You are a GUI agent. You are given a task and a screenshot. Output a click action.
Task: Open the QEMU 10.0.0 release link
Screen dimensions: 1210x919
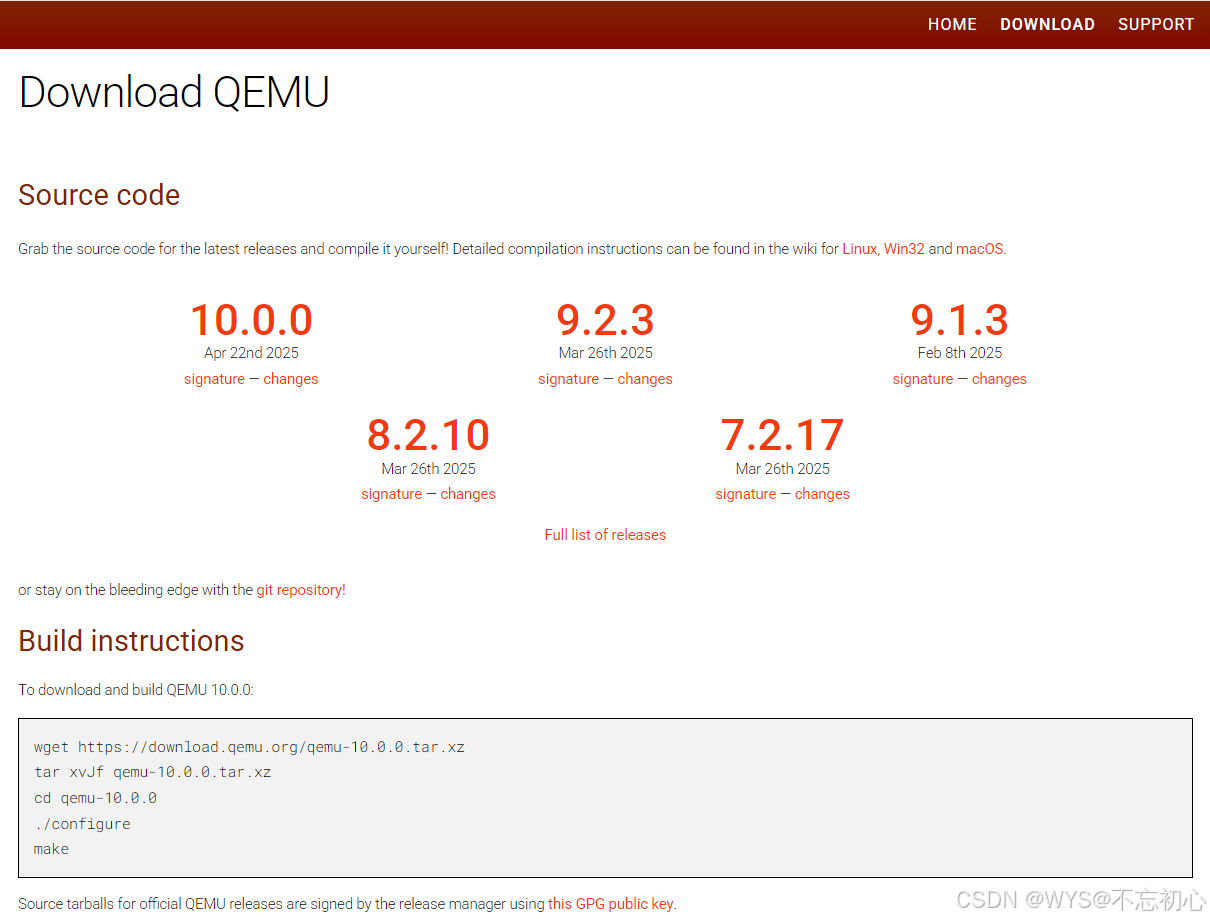(250, 320)
